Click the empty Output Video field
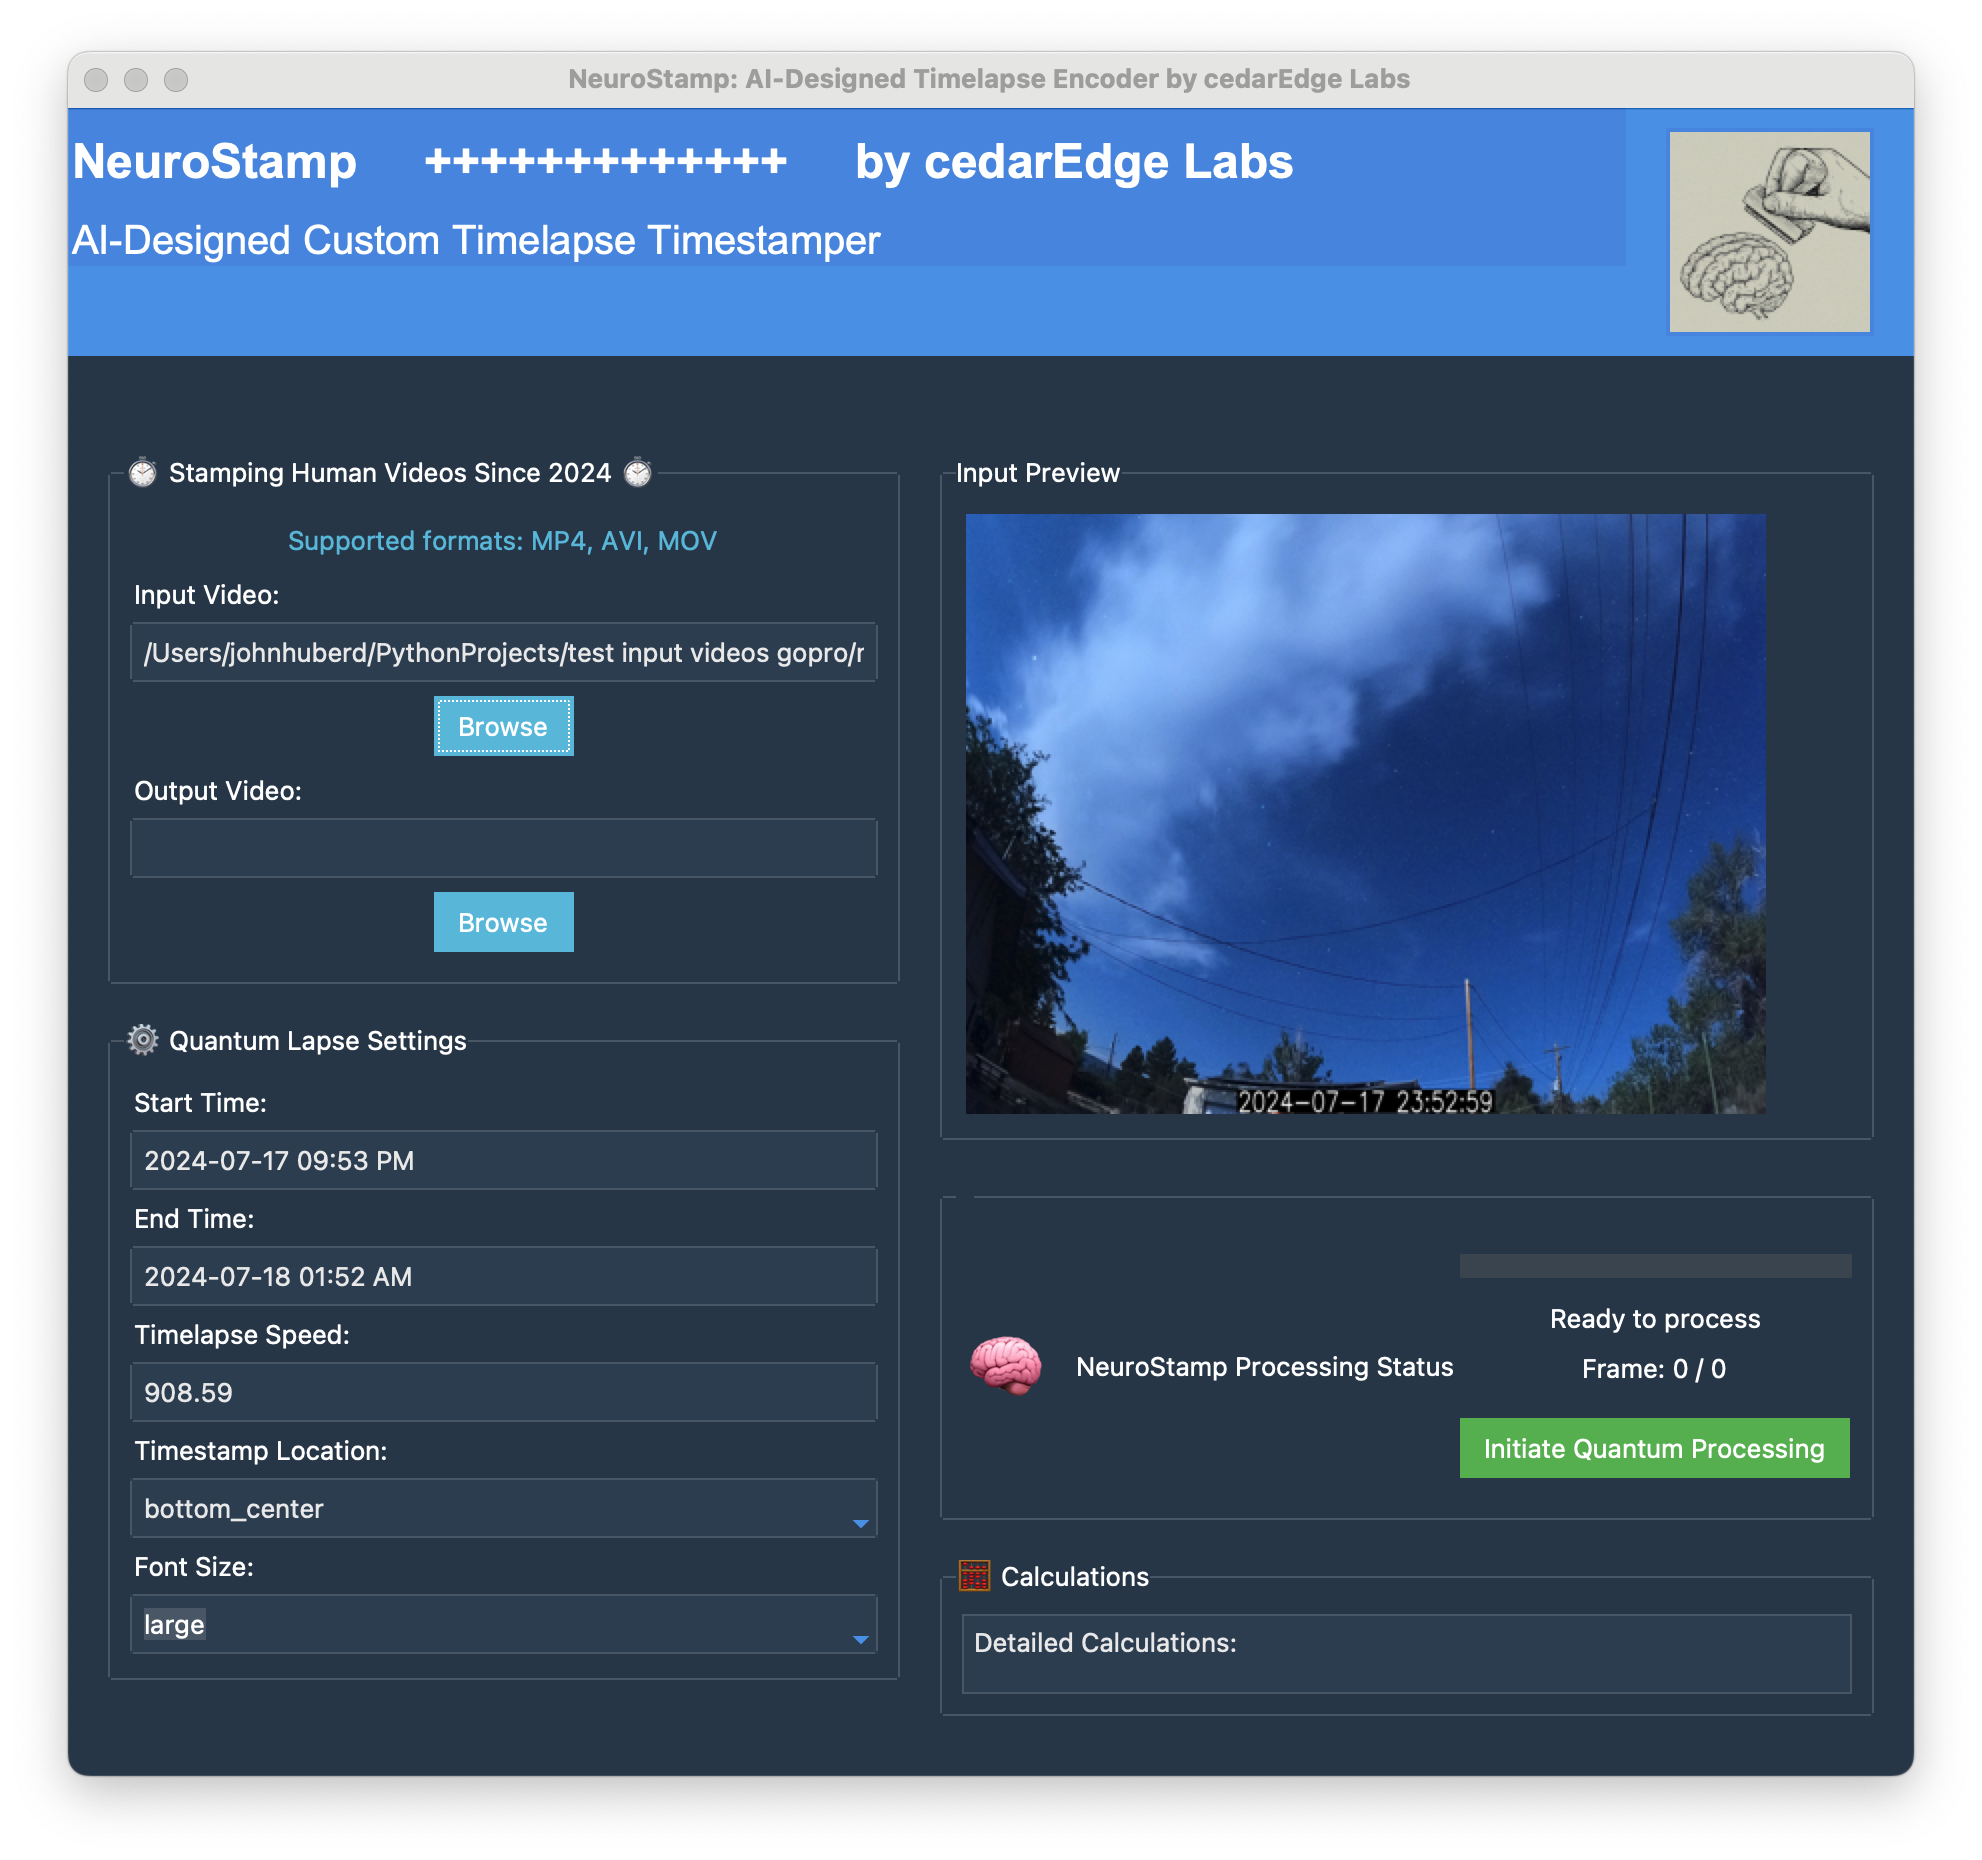This screenshot has width=1982, height=1860. [x=503, y=848]
